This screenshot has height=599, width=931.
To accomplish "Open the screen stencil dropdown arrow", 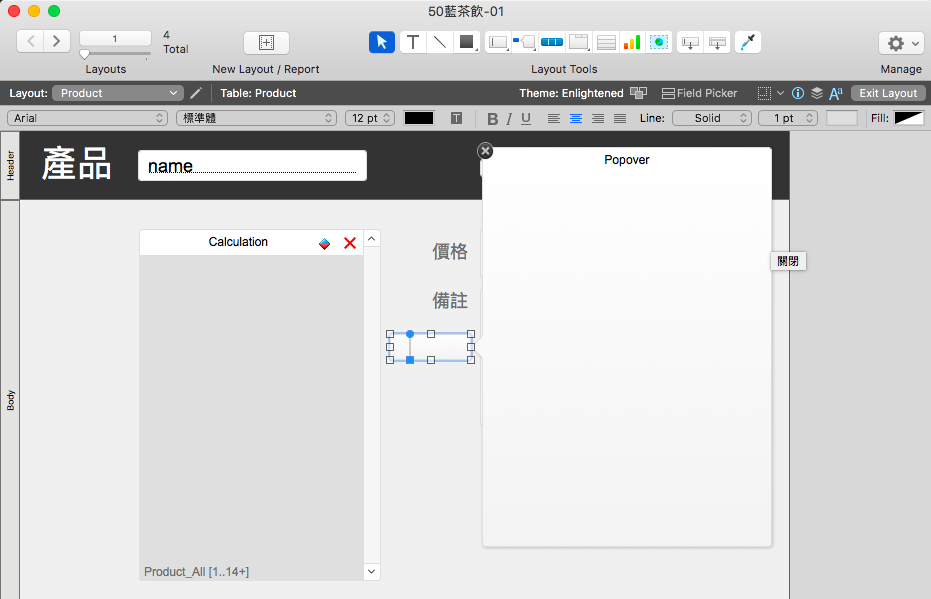I will (780, 93).
